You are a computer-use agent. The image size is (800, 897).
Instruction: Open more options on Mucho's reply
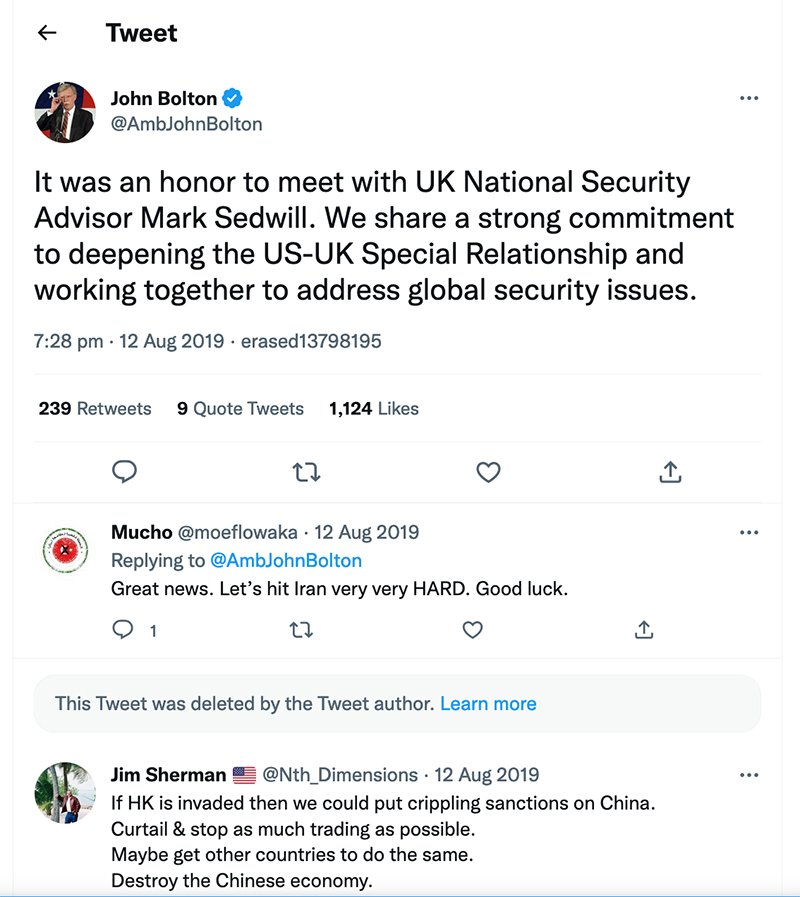[749, 533]
